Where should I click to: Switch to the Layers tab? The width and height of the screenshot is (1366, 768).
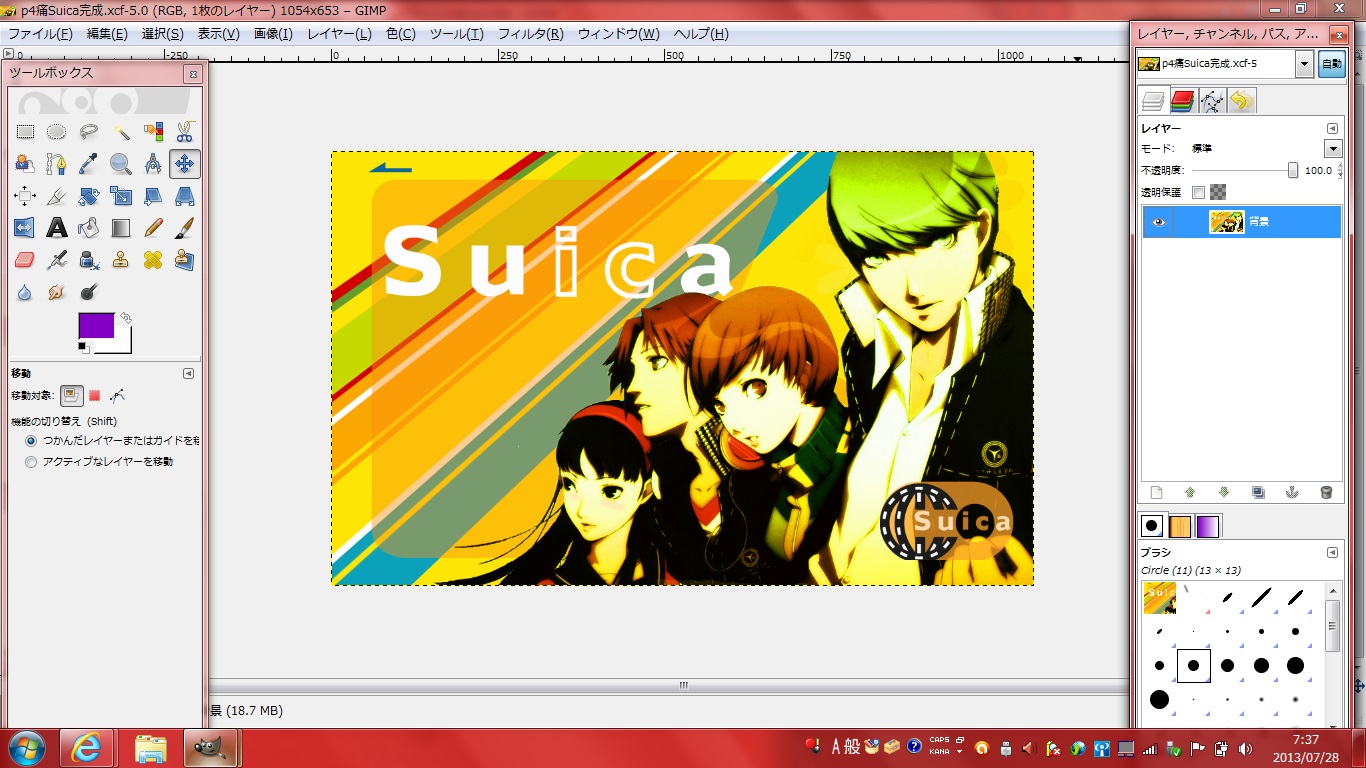pyautogui.click(x=1154, y=100)
